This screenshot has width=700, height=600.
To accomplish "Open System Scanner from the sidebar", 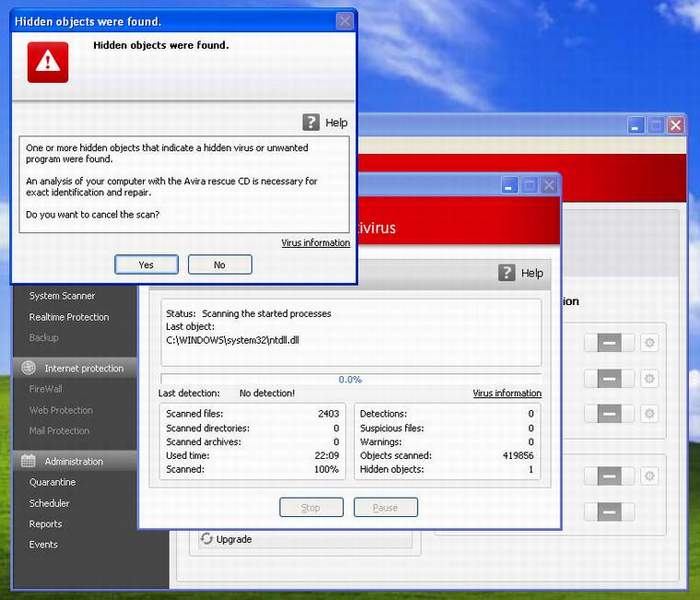I will coord(62,296).
